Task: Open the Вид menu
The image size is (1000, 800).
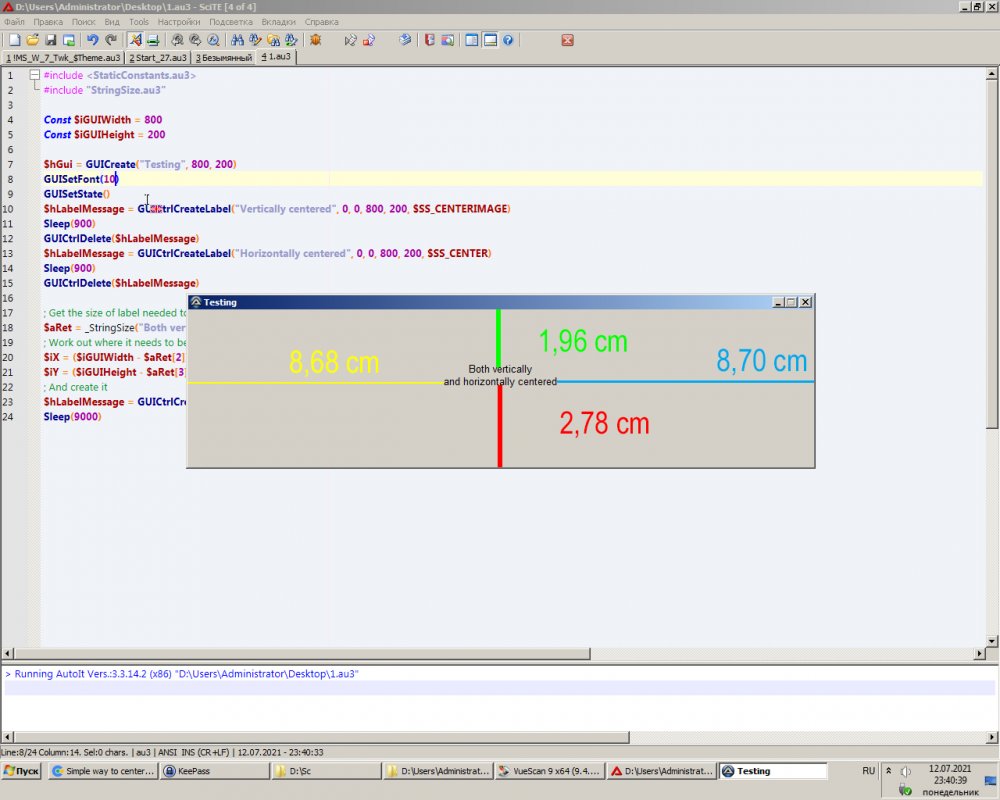Action: click(x=112, y=22)
